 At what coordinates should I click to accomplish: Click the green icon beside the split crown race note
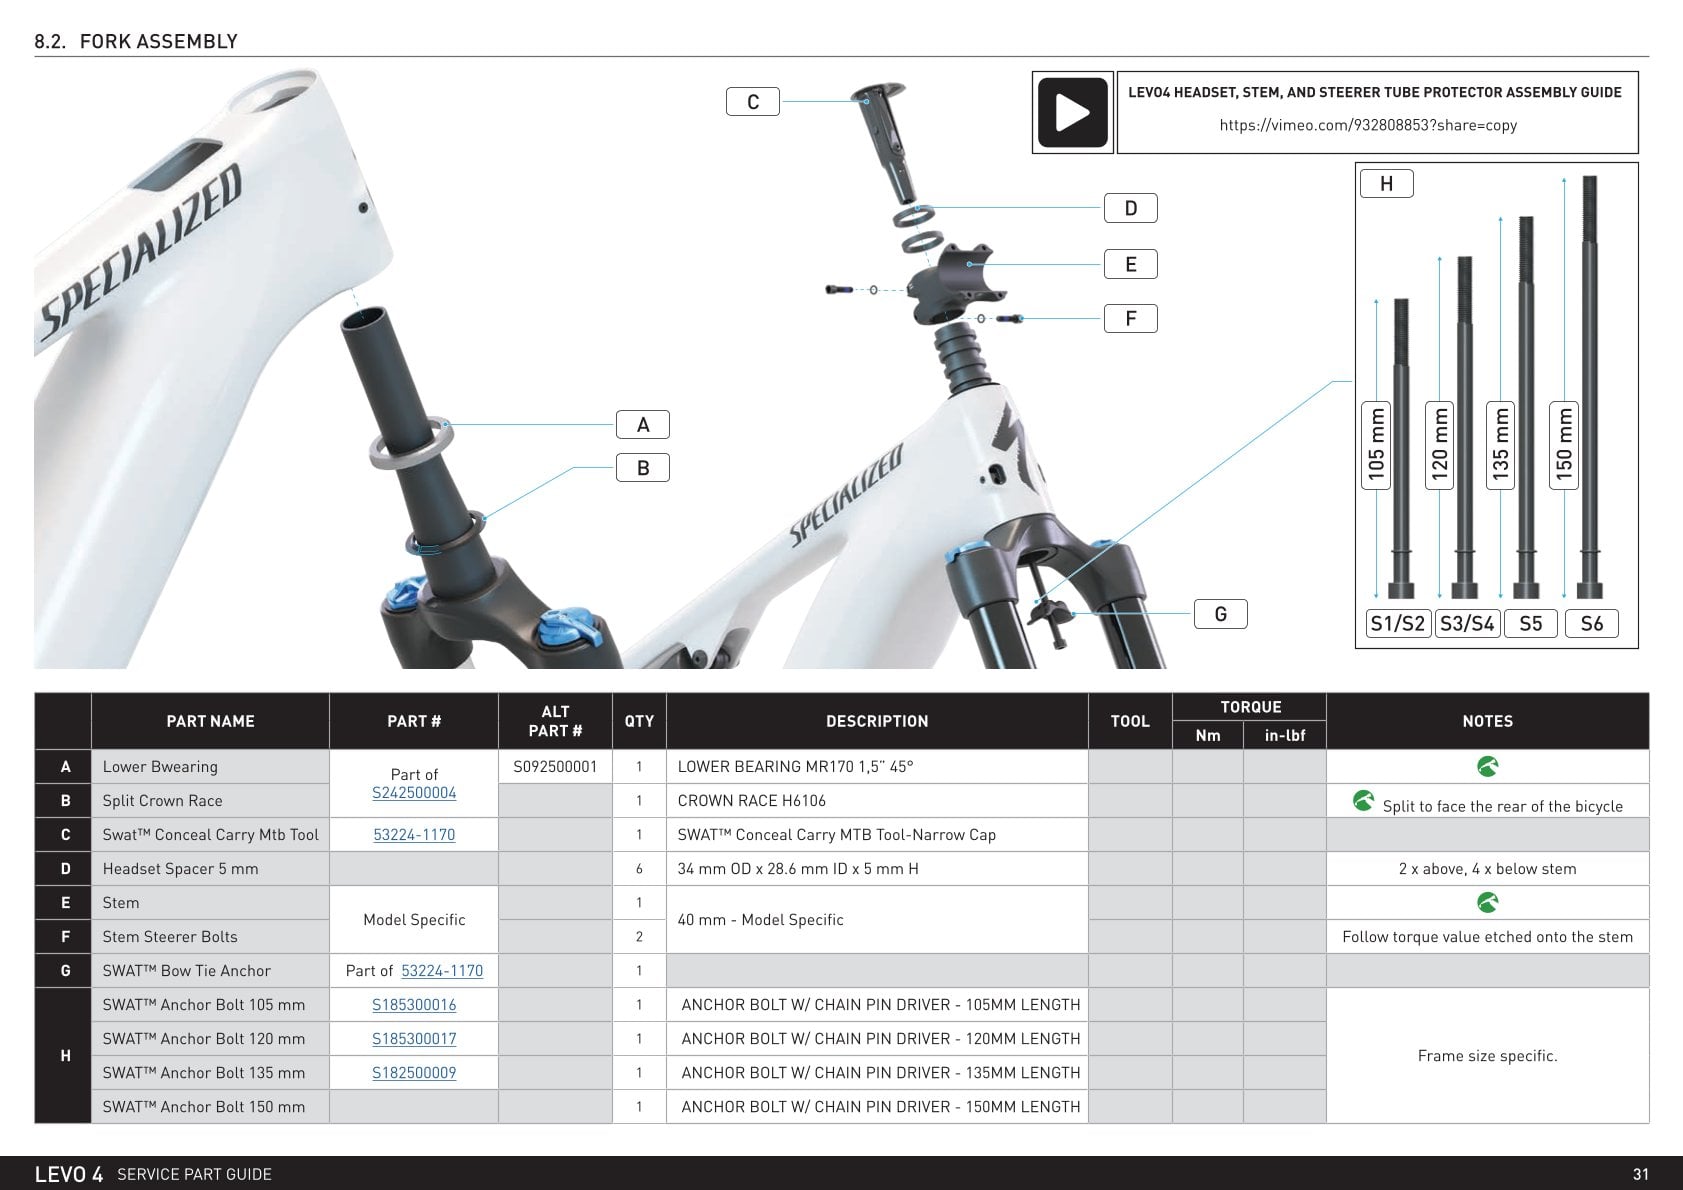pos(1363,800)
